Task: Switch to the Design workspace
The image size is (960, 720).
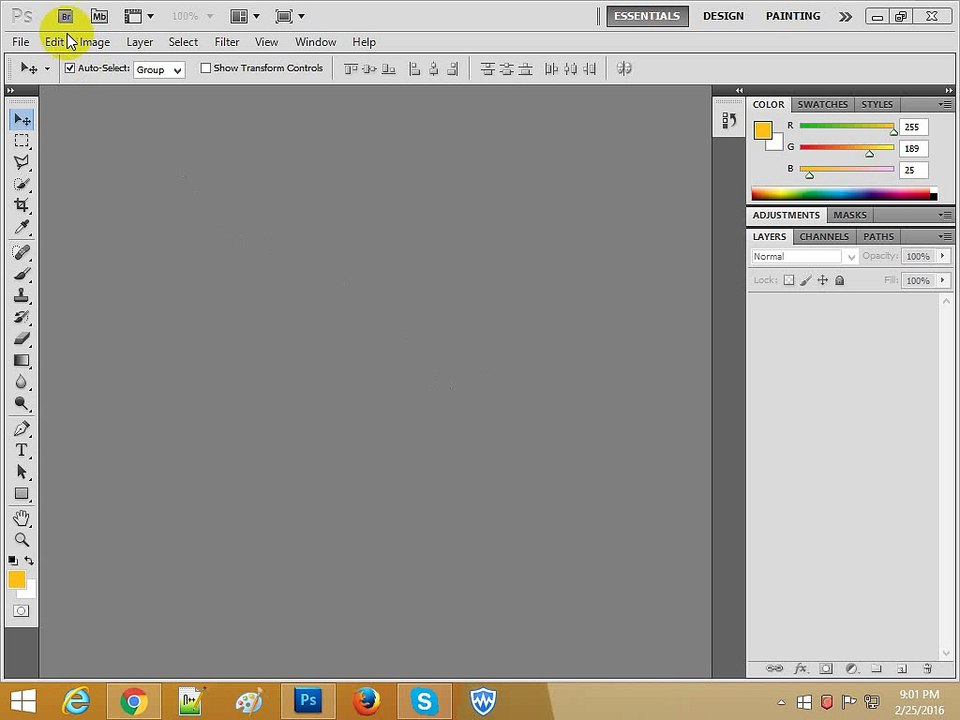Action: coord(723,16)
